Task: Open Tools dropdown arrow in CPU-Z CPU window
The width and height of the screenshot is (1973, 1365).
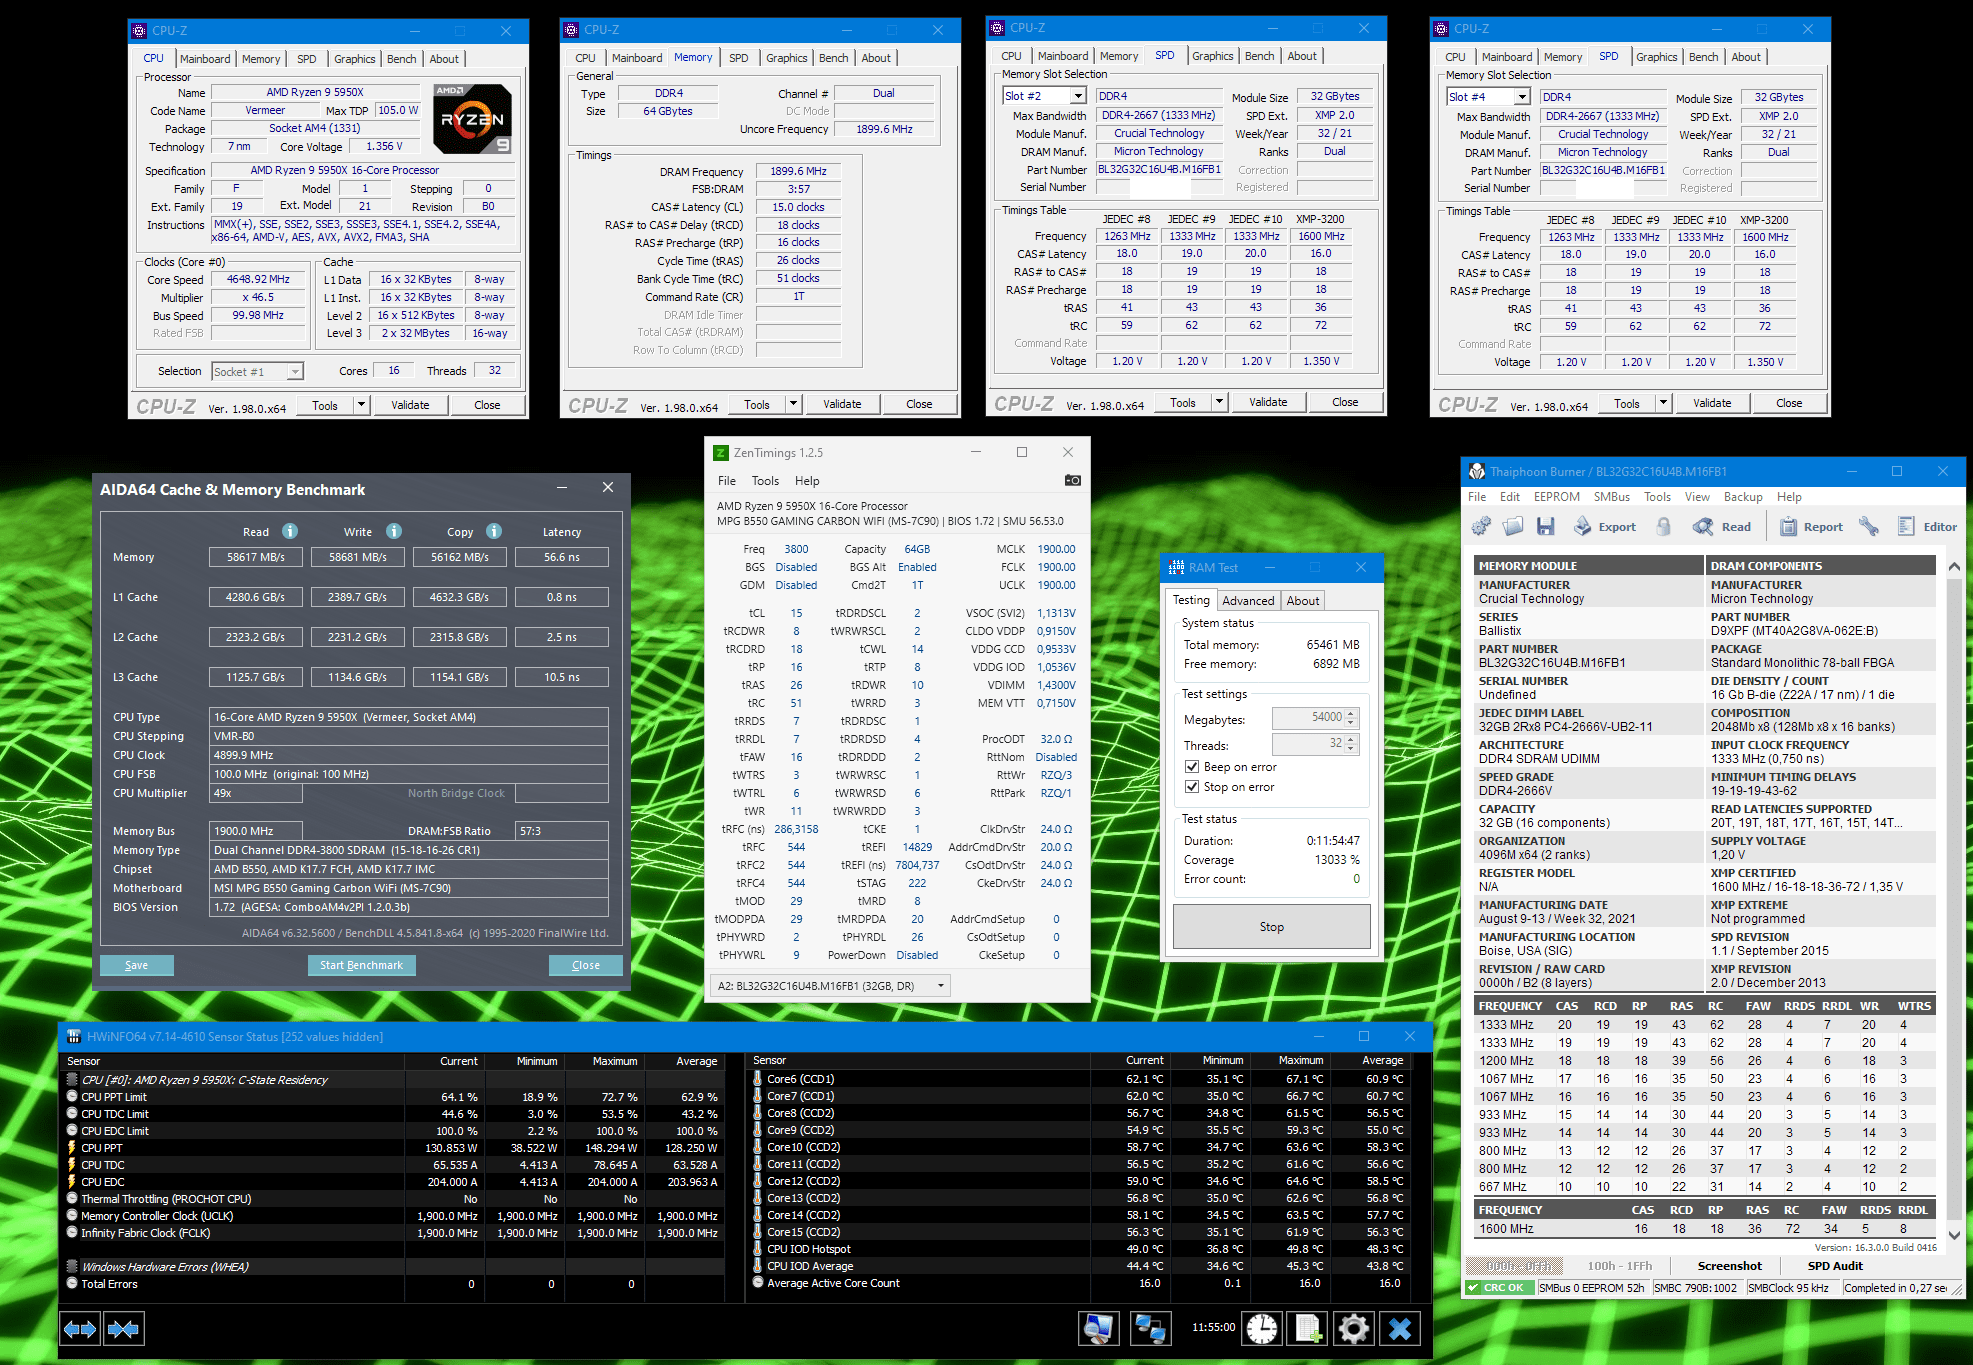Action: (362, 405)
